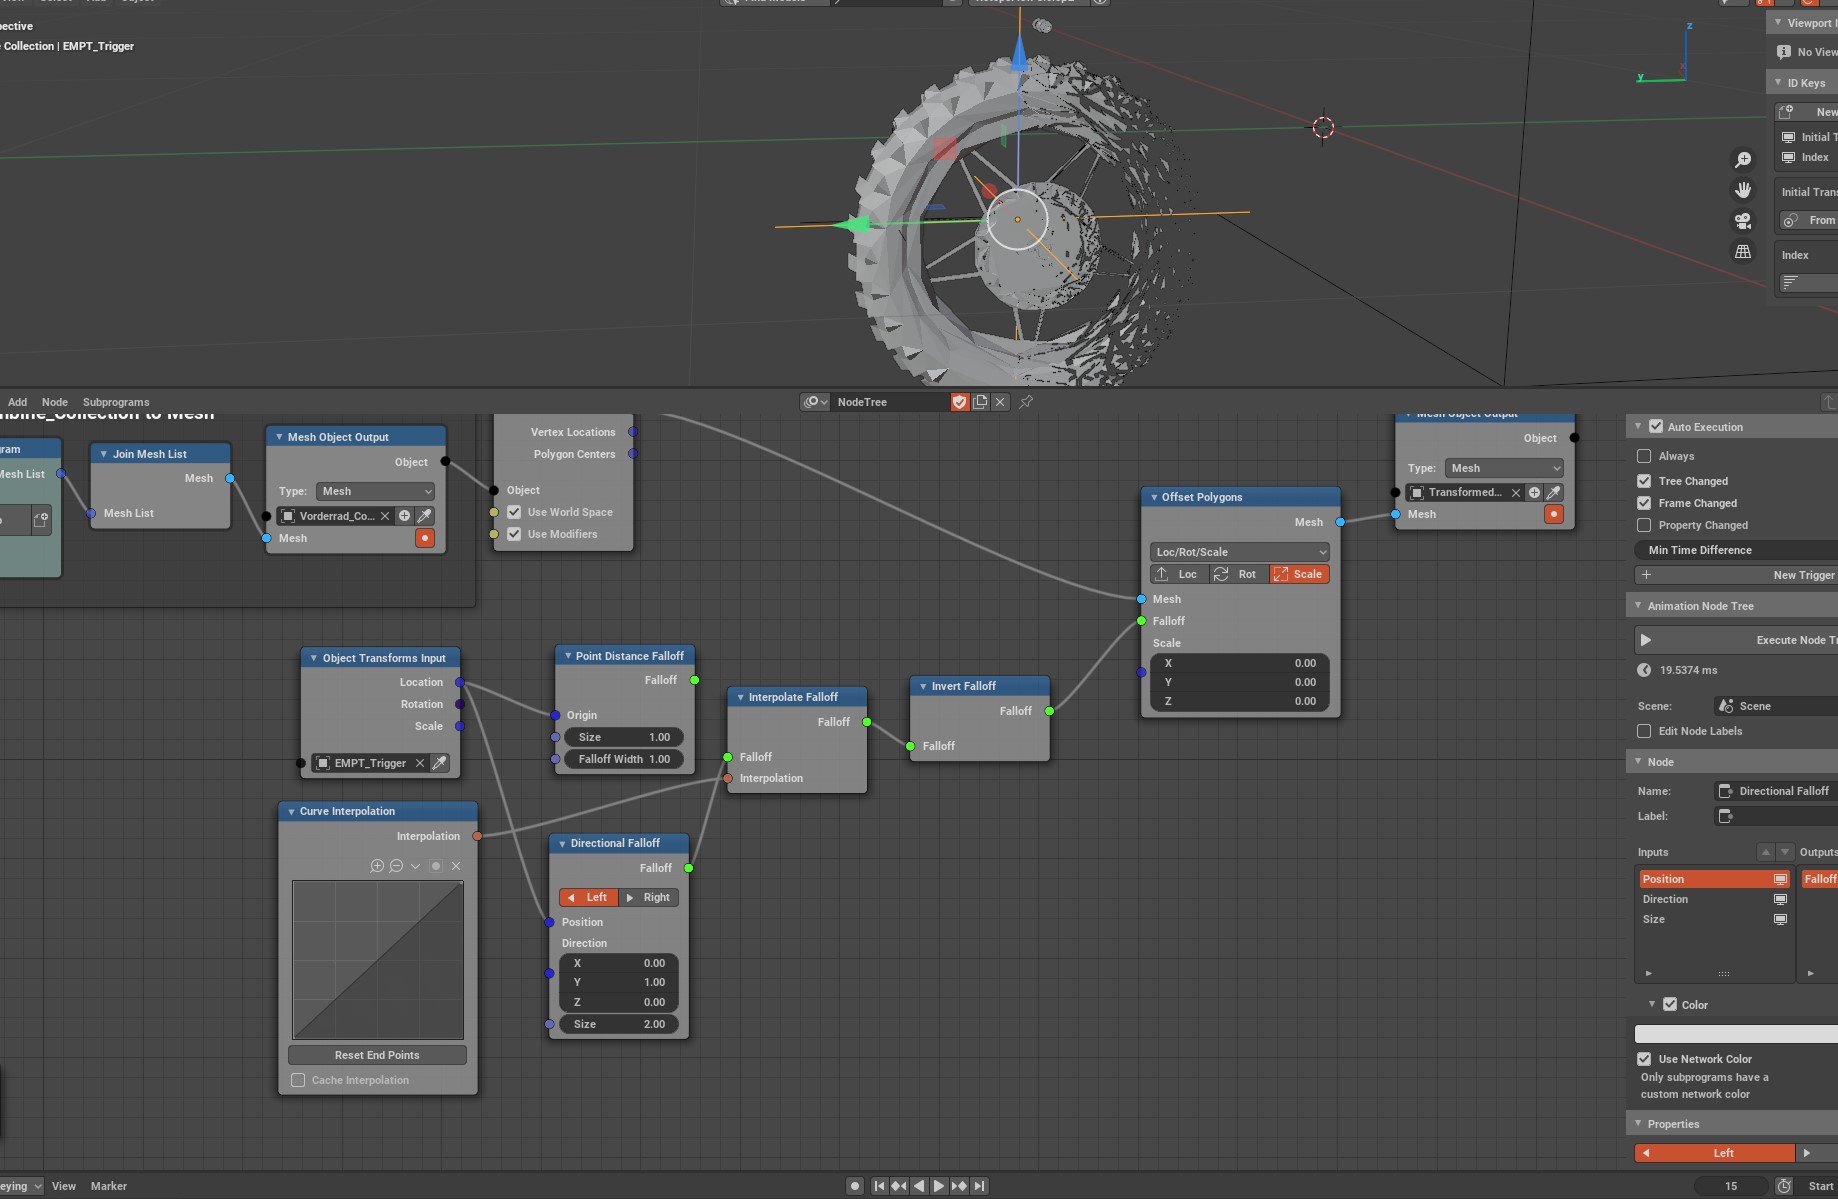The height and width of the screenshot is (1199, 1838).
Task: Click red record button in Transformed Mesh Object Output
Action: click(1554, 514)
